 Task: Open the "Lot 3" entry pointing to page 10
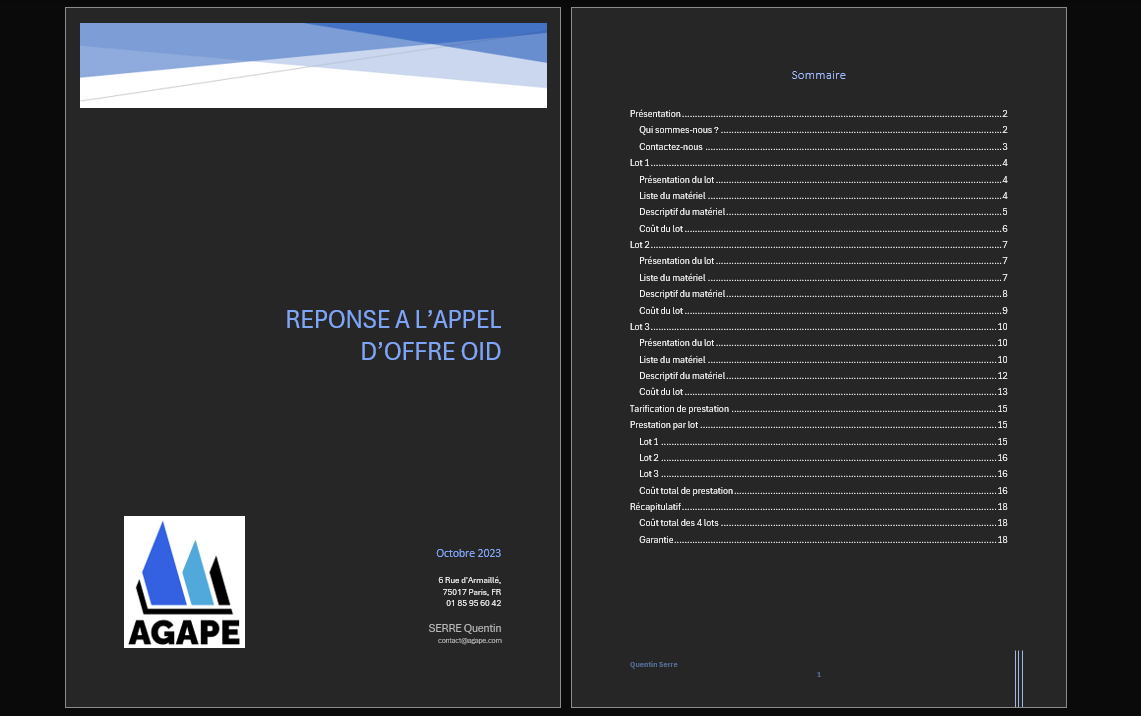pyautogui.click(x=640, y=327)
